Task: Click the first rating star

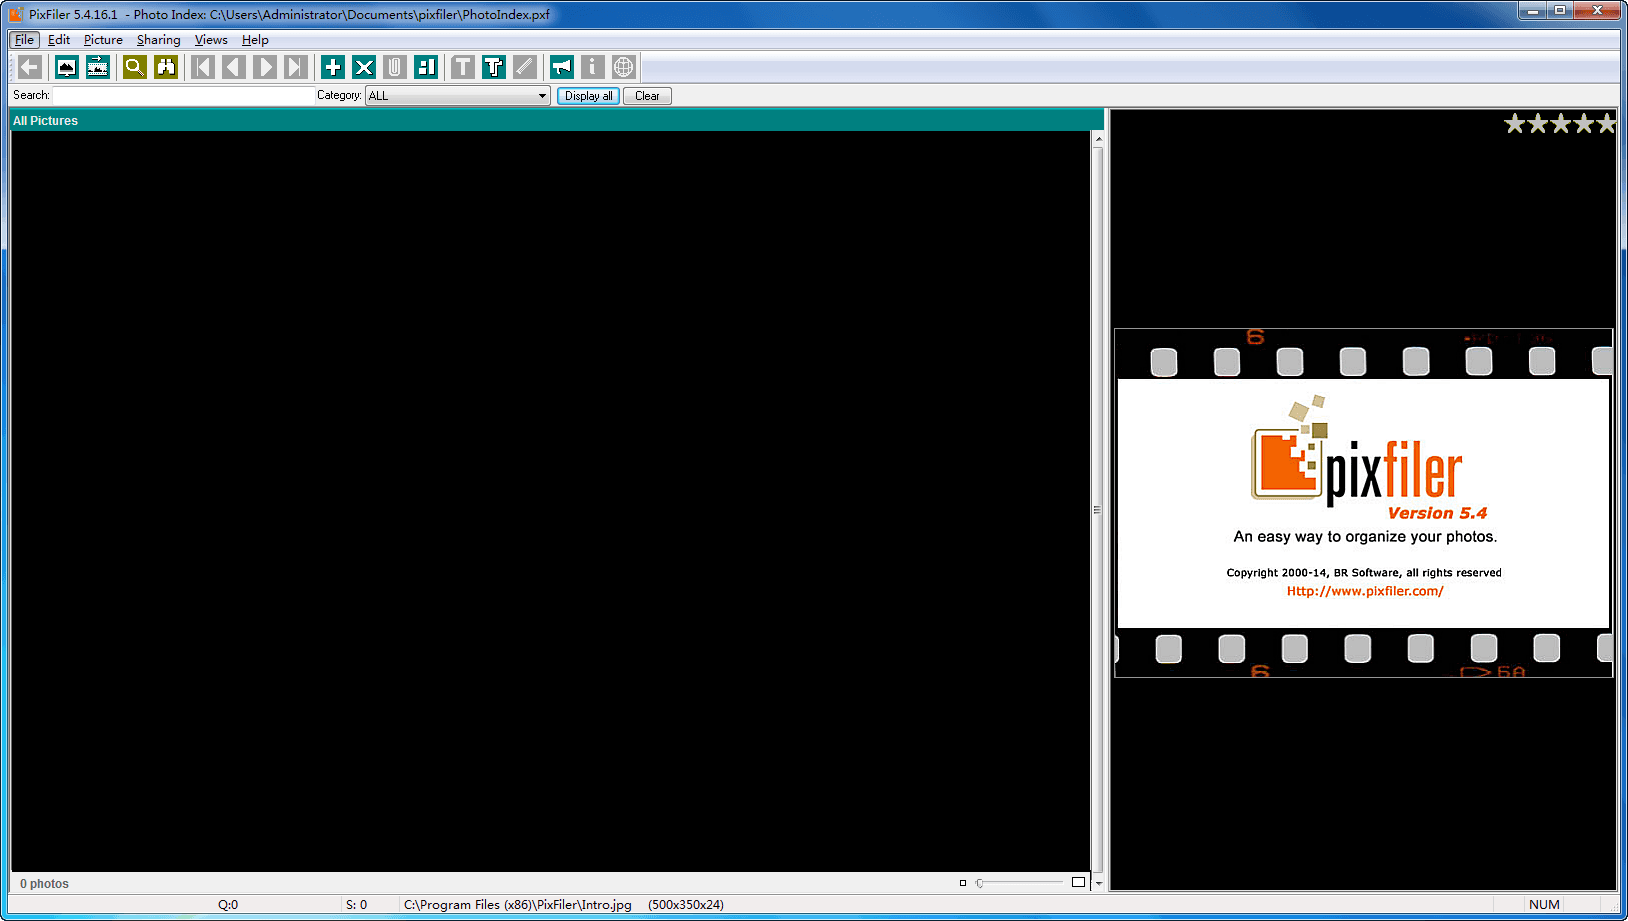Action: [1515, 123]
